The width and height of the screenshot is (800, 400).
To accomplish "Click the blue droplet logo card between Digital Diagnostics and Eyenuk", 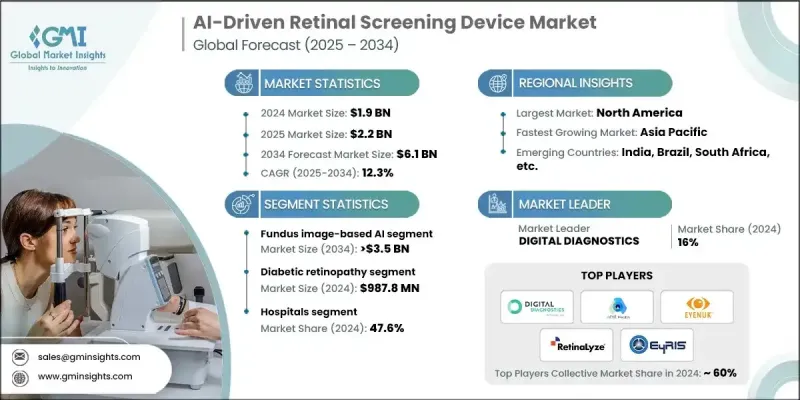I will click(x=616, y=306).
